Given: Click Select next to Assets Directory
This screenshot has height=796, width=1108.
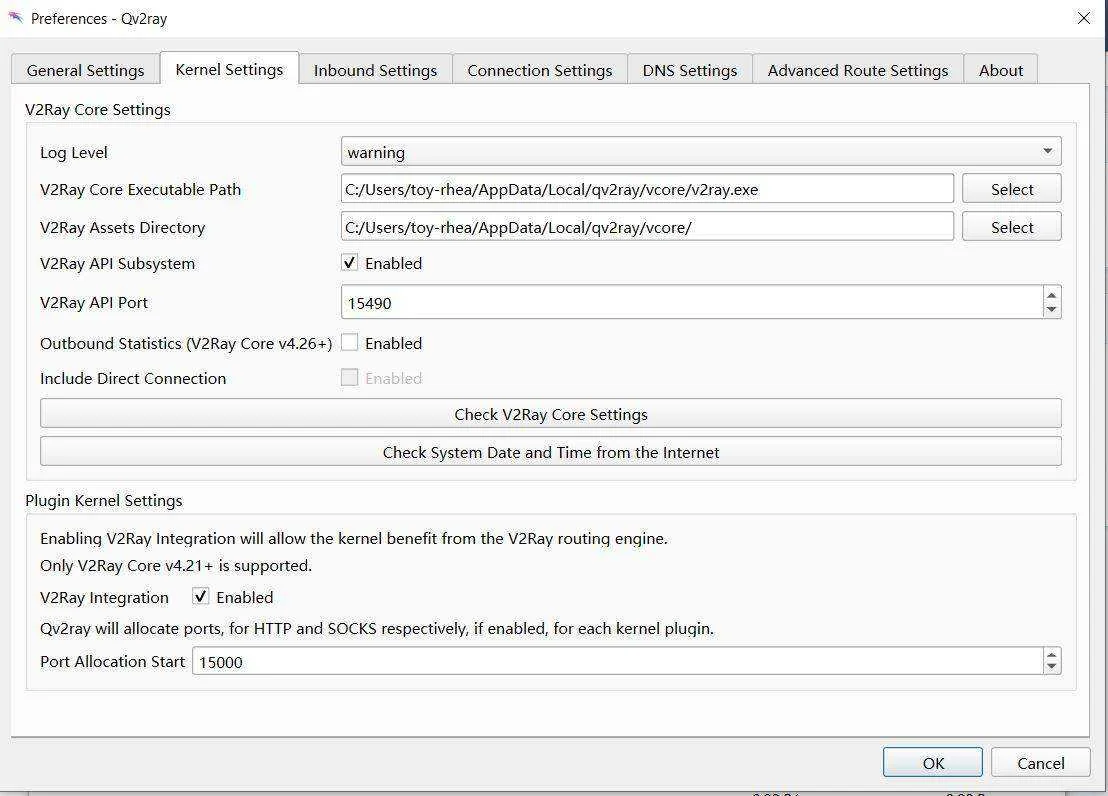Looking at the screenshot, I should pos(1012,227).
